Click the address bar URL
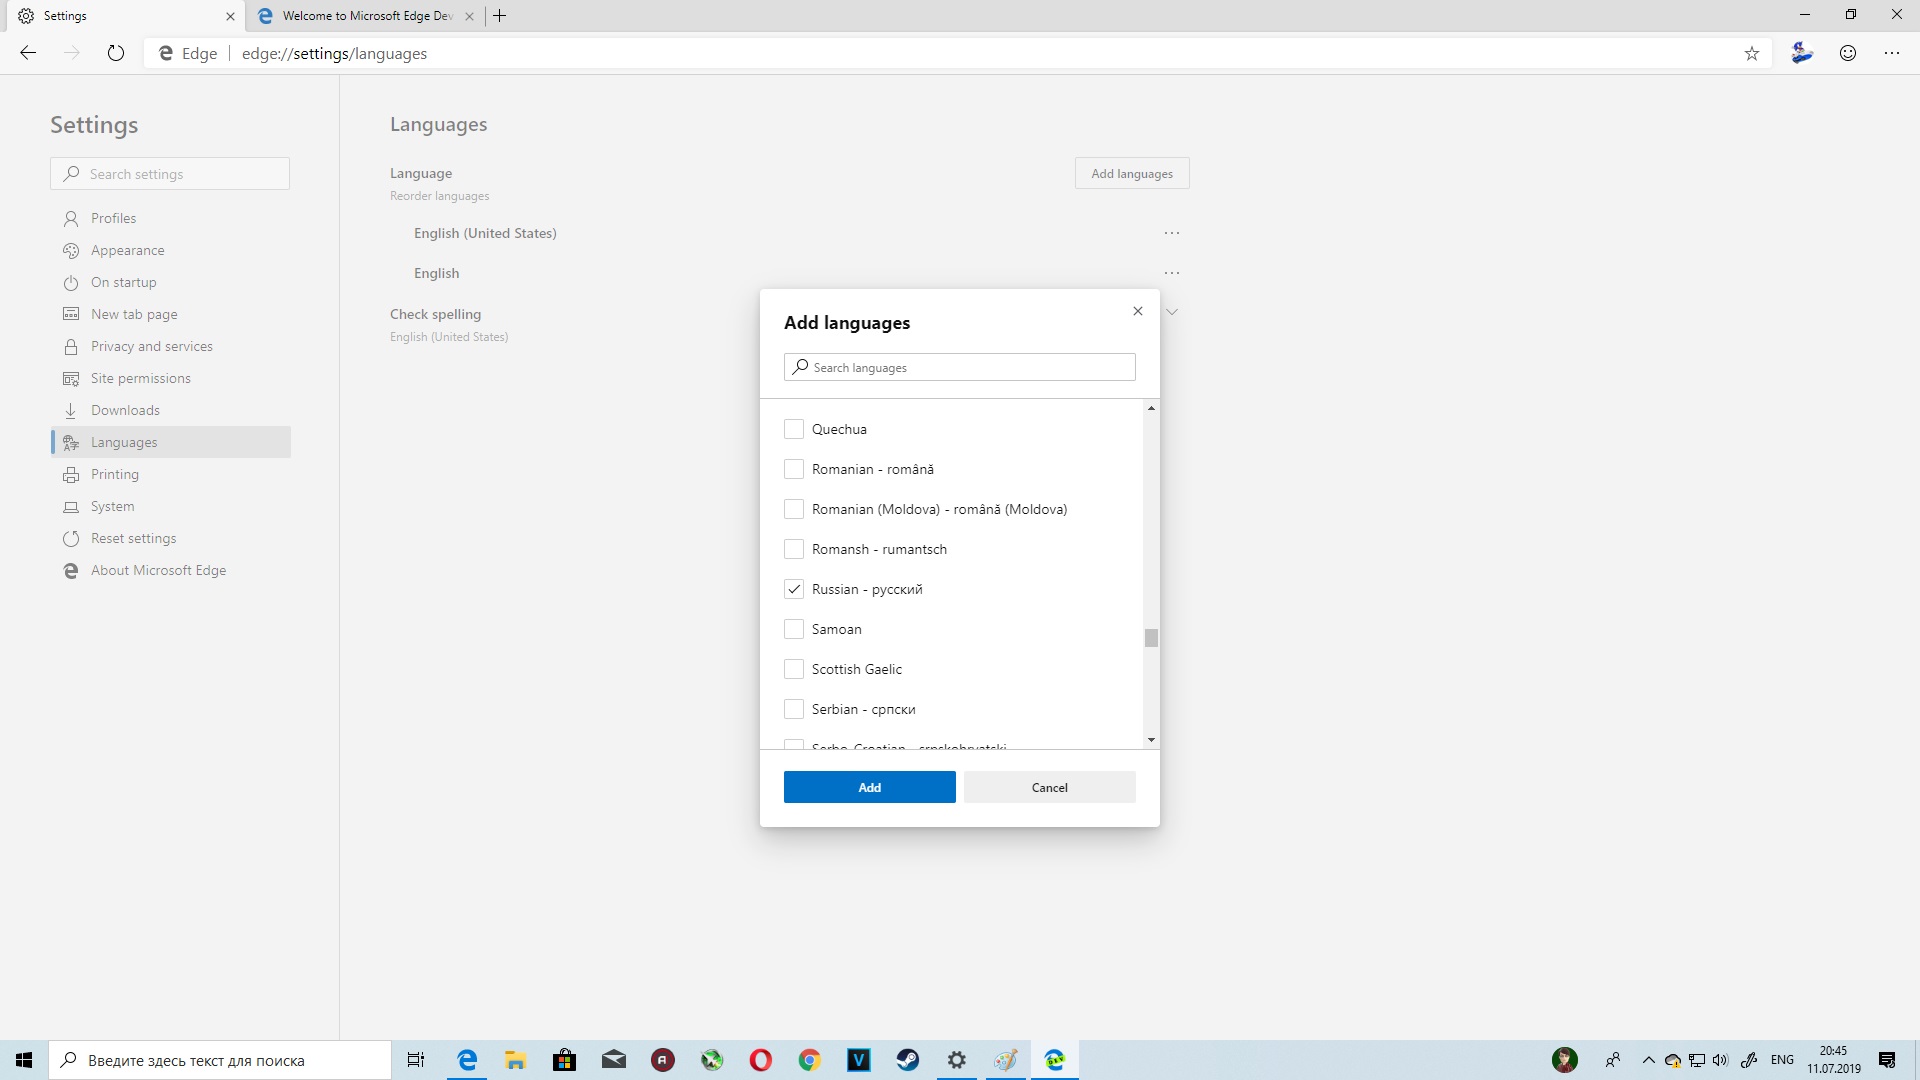Viewport: 1920px width, 1080px height. (334, 53)
